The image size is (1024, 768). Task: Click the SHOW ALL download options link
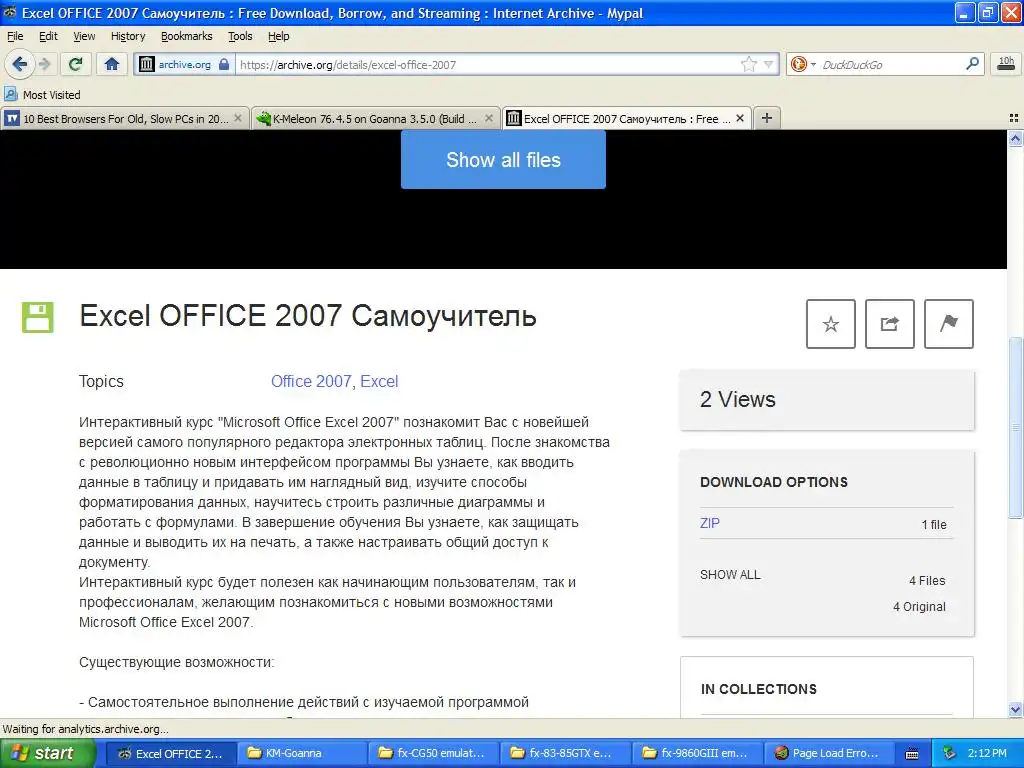click(730, 575)
